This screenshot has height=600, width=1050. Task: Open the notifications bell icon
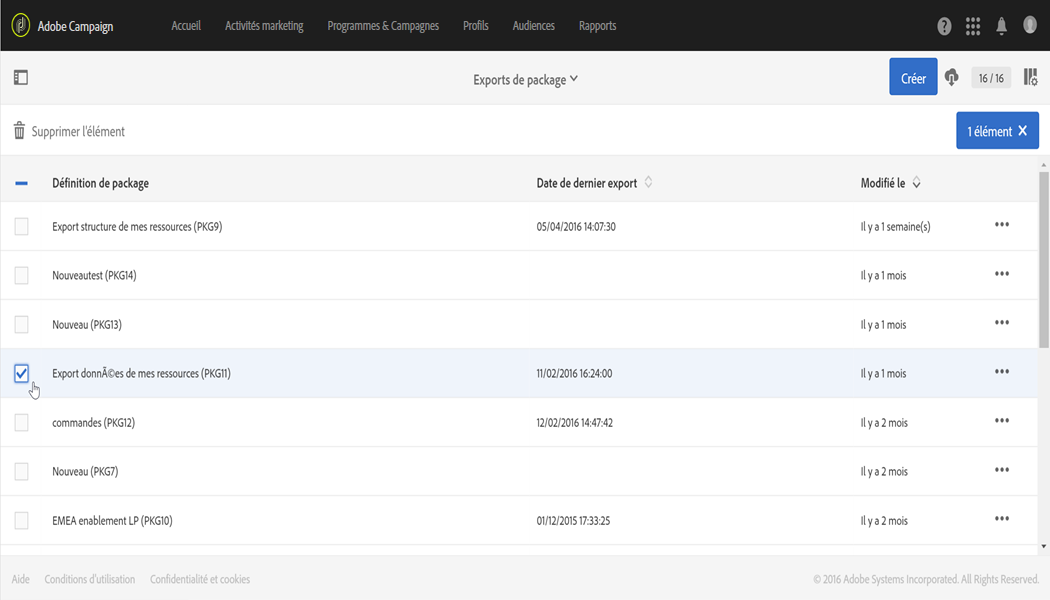click(x=1001, y=26)
